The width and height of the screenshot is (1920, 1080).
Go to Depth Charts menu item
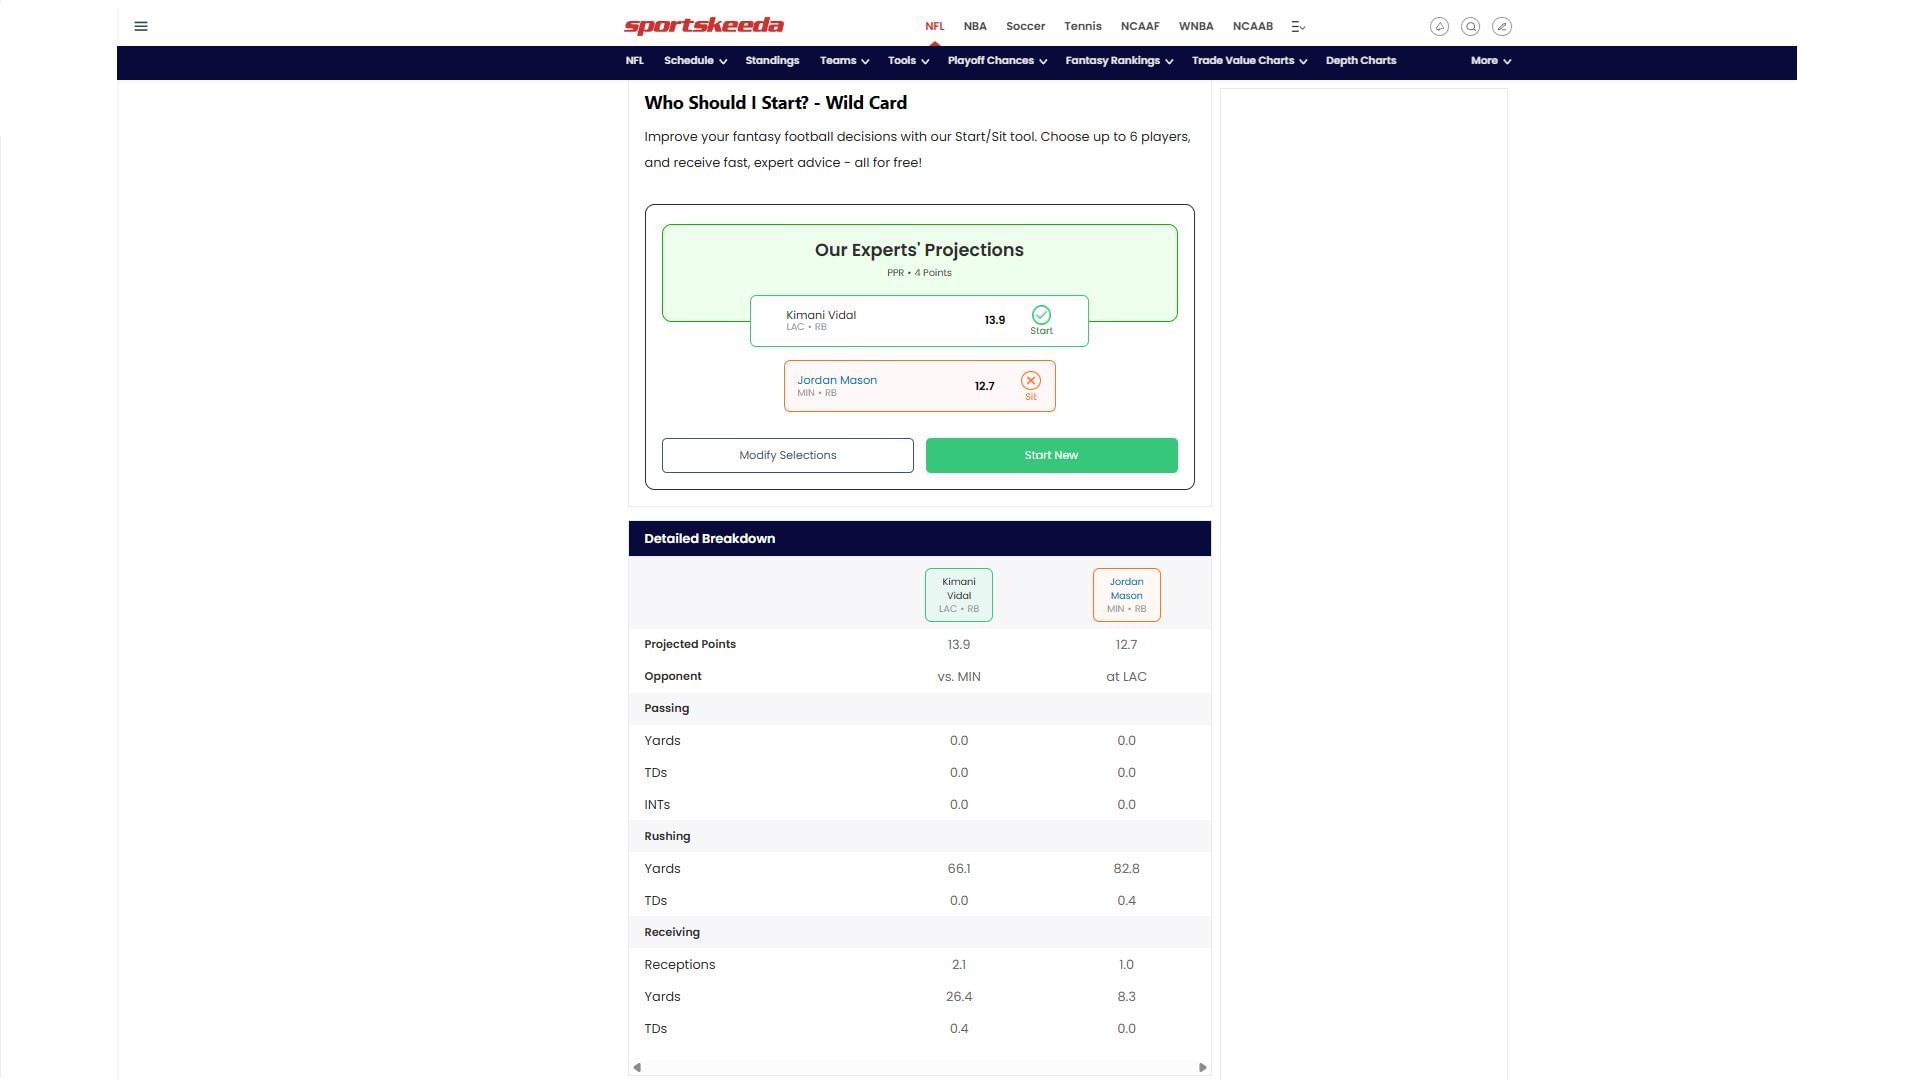1360,61
